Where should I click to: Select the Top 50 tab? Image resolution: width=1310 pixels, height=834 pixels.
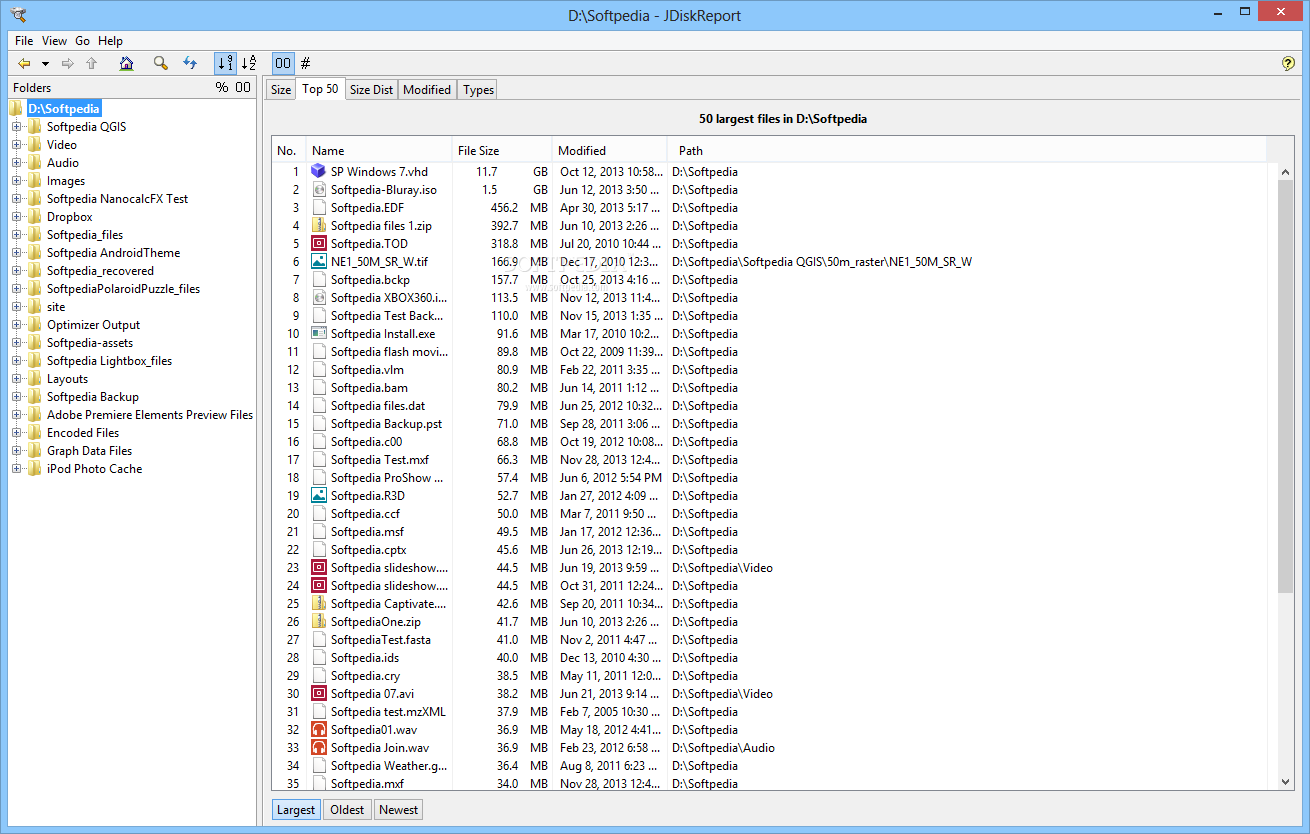point(320,89)
